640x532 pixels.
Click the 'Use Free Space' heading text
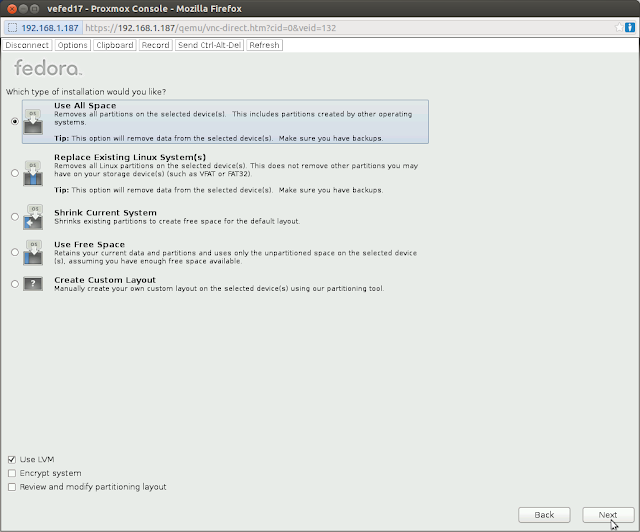[x=89, y=245]
